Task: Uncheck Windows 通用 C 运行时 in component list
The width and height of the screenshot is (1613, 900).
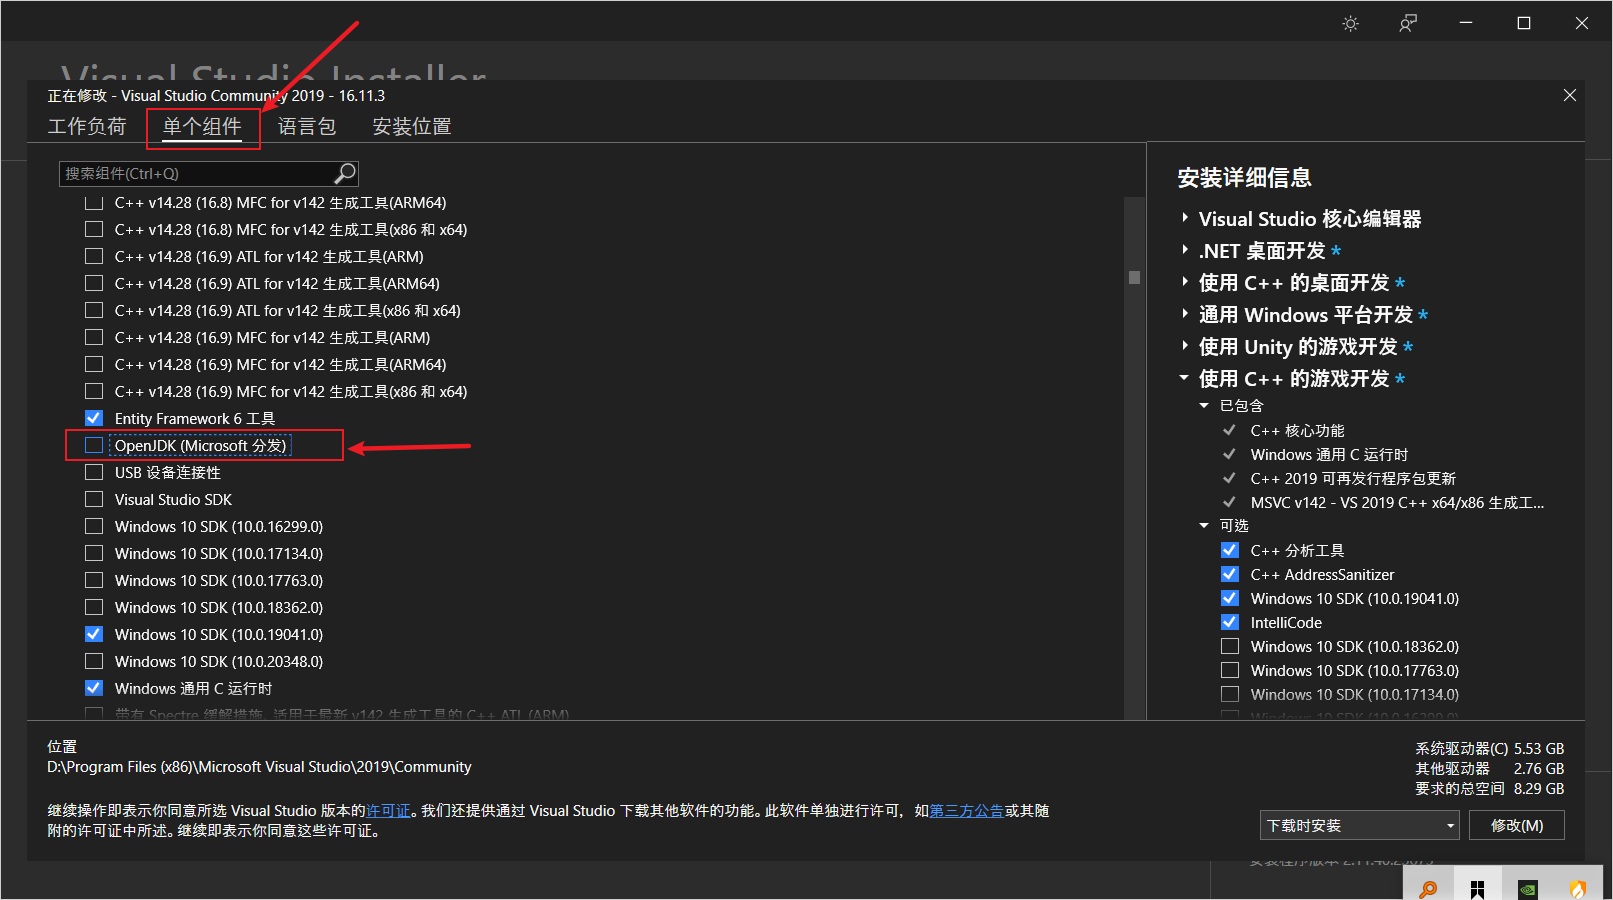Action: (94, 688)
